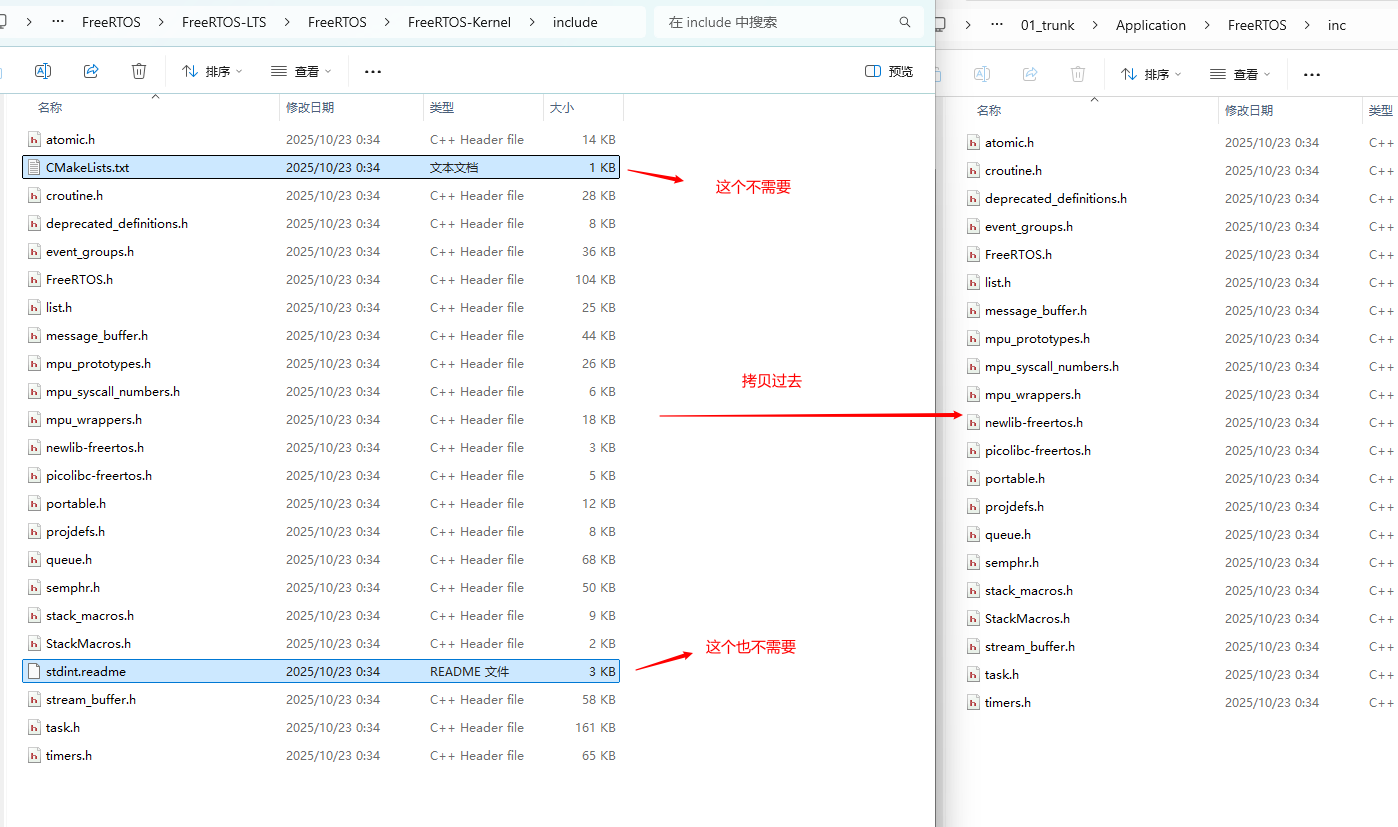Select mpu_prototypes.h in left window
This screenshot has height=827, width=1398.
(x=321, y=363)
